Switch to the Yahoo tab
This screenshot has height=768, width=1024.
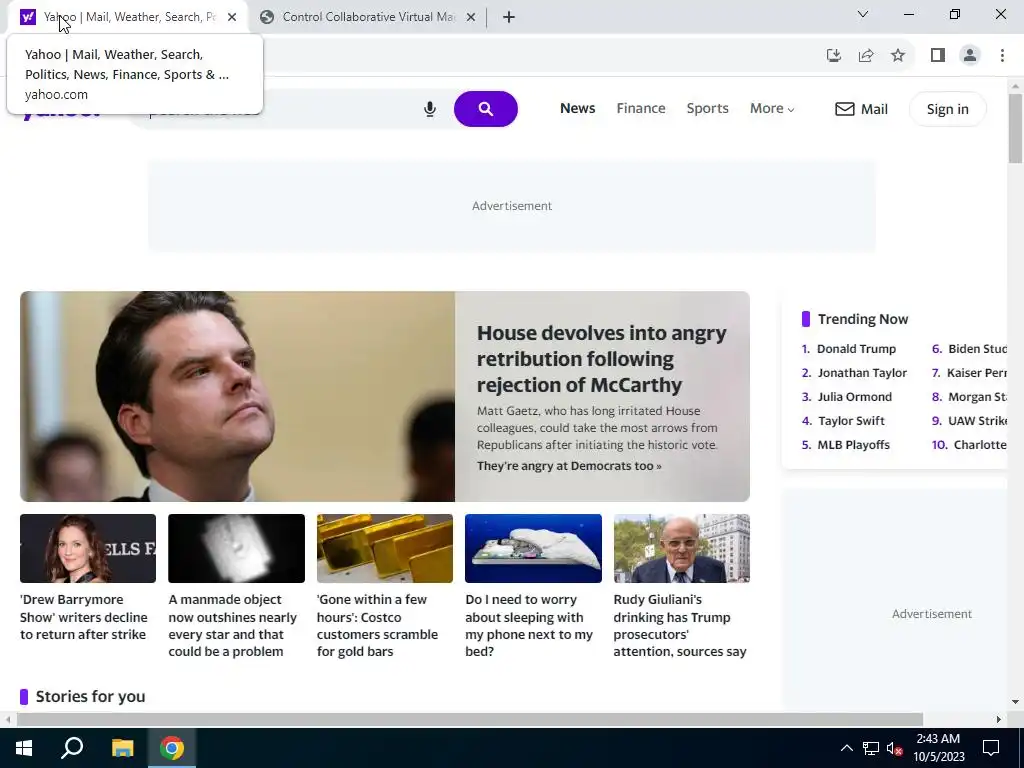coord(127,17)
